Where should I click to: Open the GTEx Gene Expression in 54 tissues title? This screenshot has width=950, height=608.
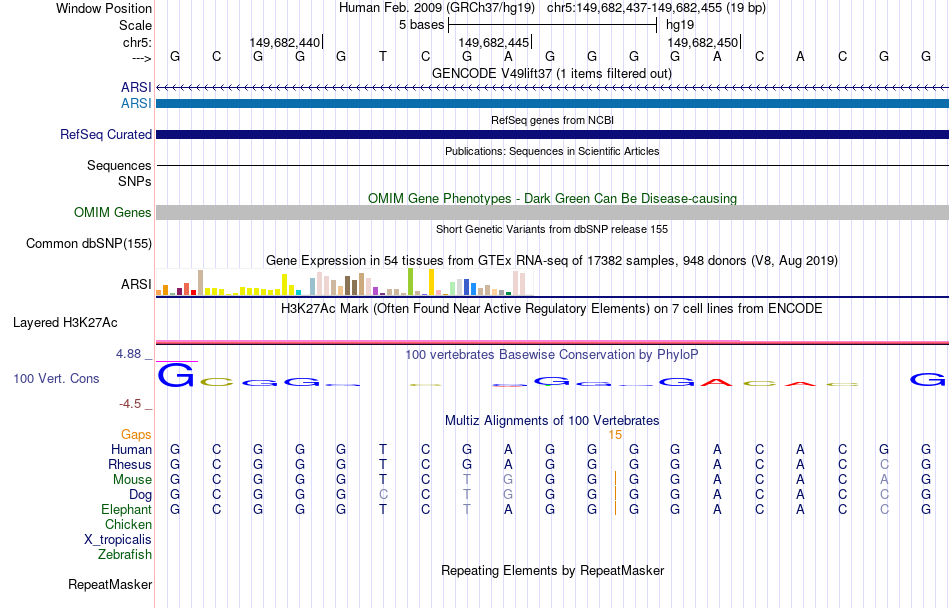(552, 260)
